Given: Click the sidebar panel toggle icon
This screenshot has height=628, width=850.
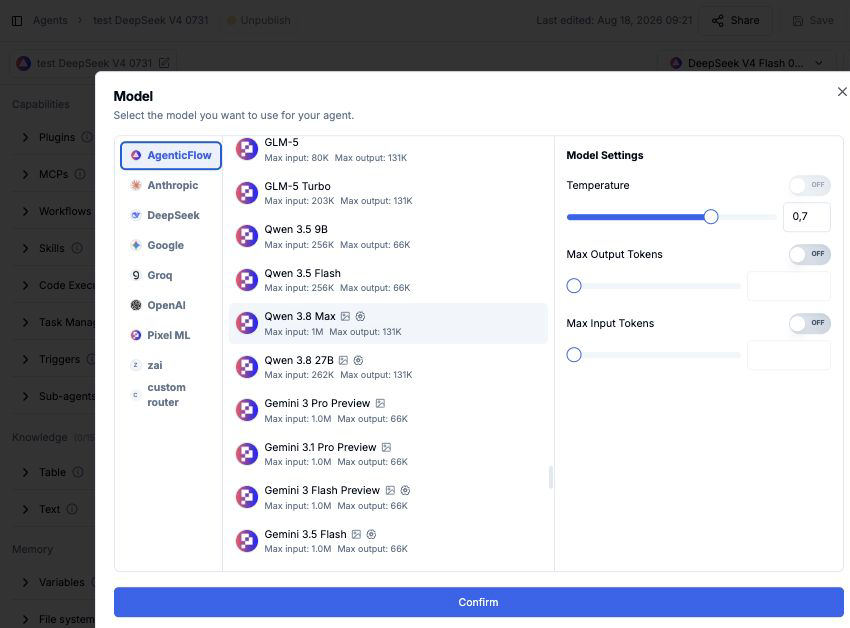Looking at the screenshot, I should pyautogui.click(x=17, y=21).
